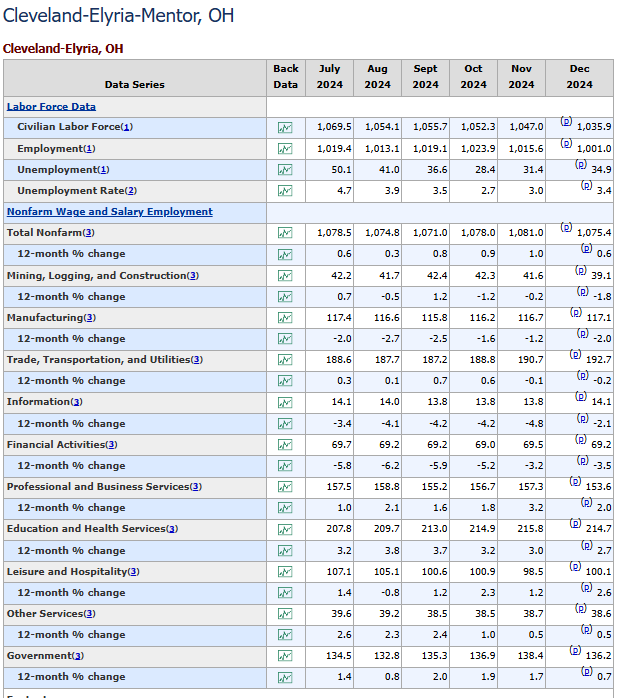Open back data chart for Trade, Transportation, and Utilities
Screen dimensions: 626x698
click(x=285, y=360)
